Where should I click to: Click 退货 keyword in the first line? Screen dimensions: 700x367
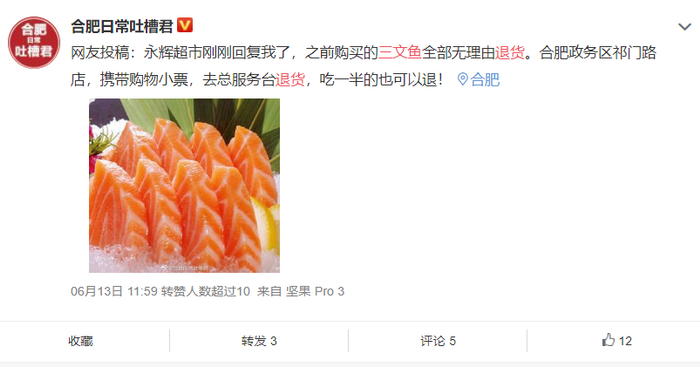click(510, 53)
